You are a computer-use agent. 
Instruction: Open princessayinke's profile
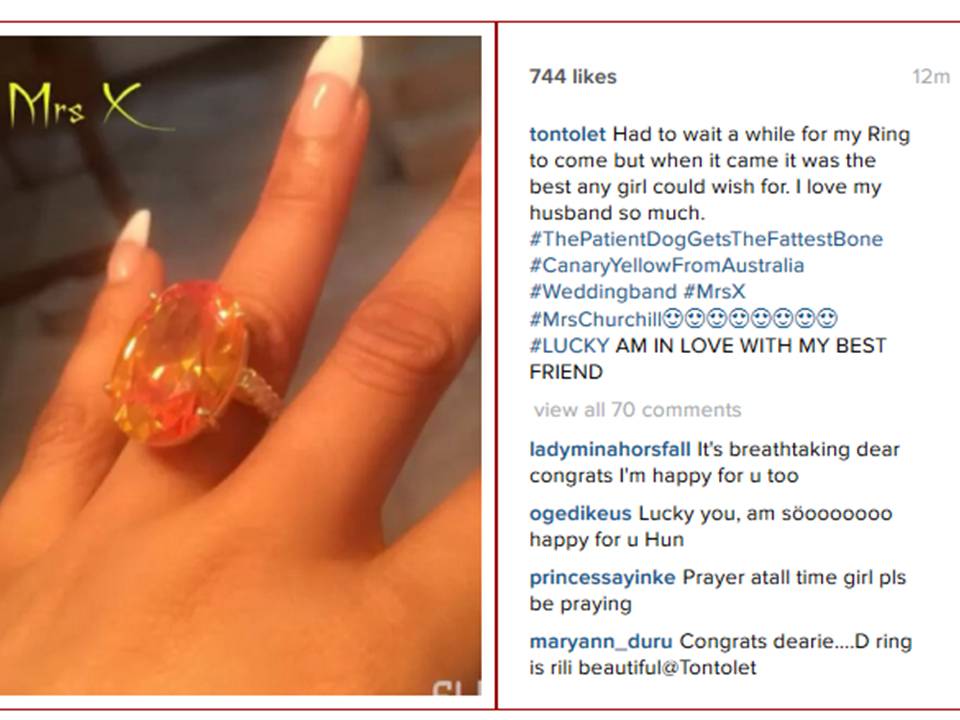(602, 577)
